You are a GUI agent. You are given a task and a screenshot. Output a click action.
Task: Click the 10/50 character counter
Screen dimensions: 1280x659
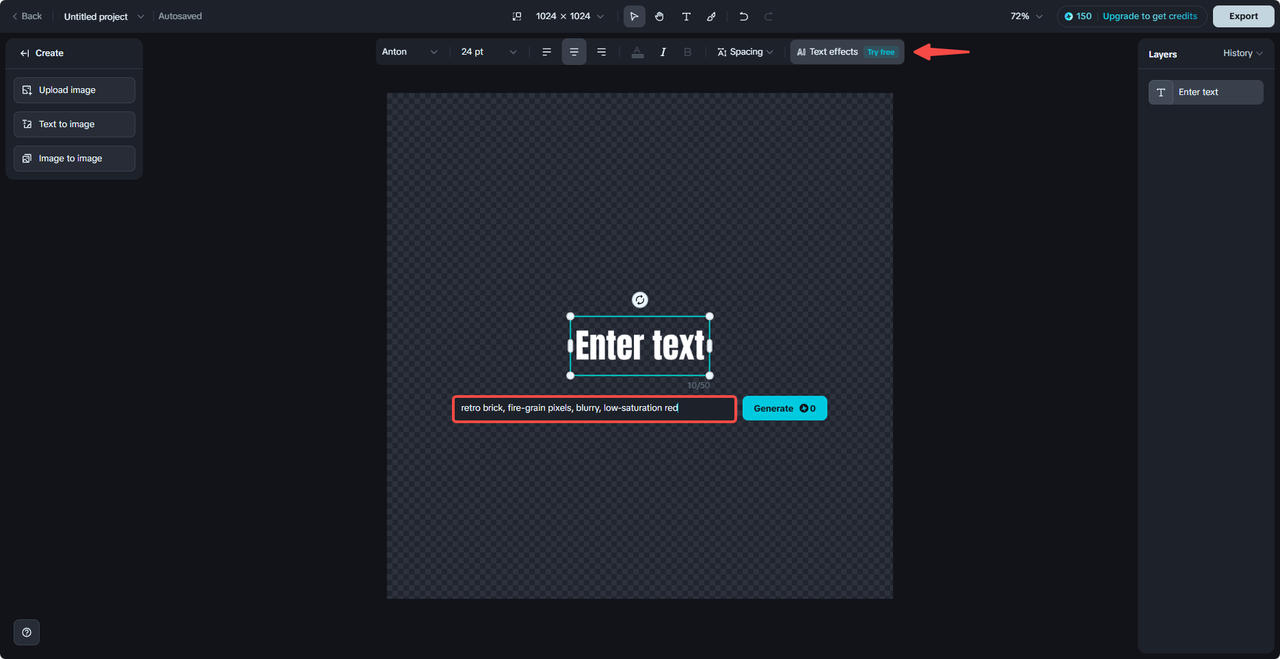(698, 385)
